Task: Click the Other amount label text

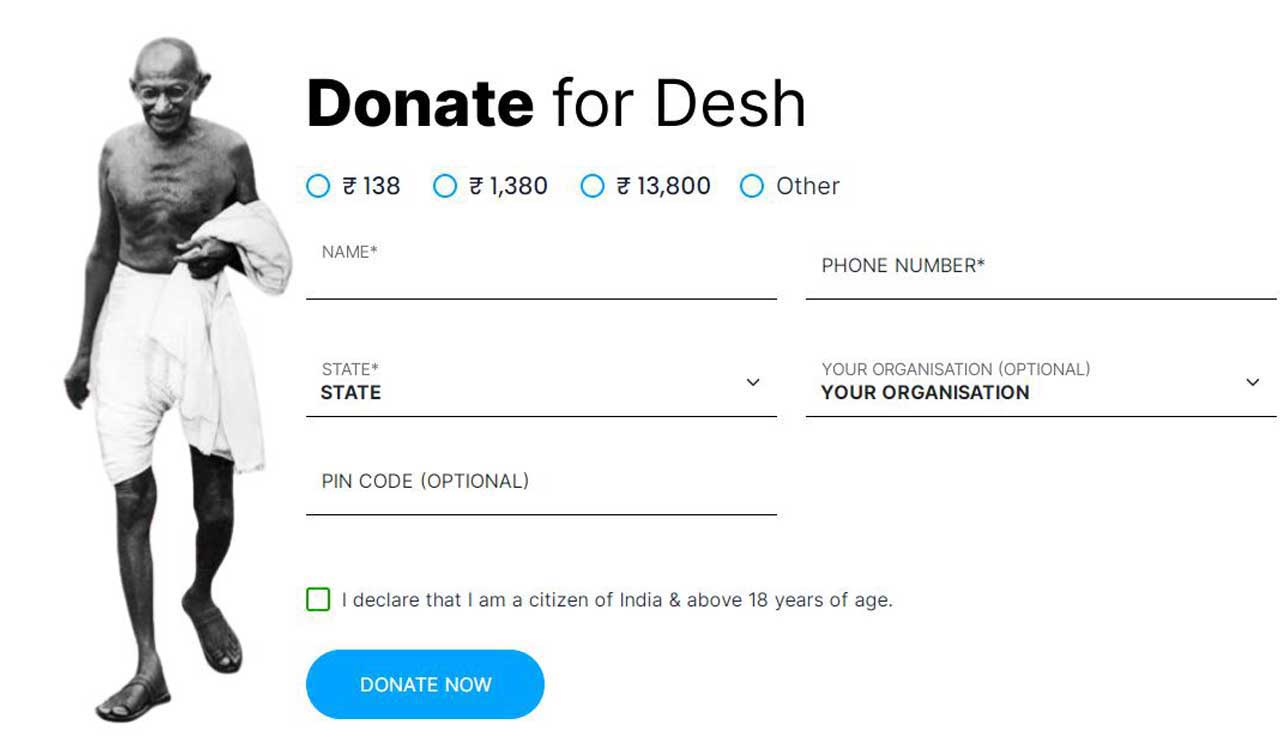Action: (809, 185)
